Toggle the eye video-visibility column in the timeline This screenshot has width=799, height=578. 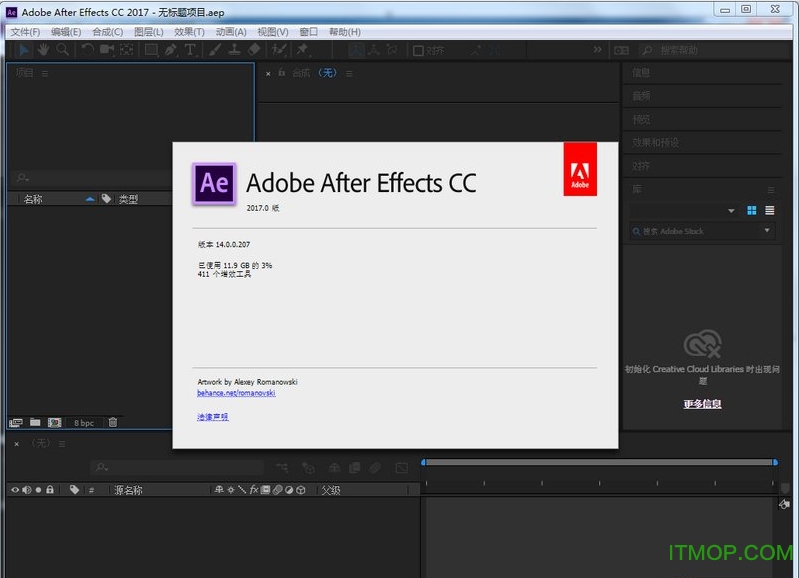(14, 490)
